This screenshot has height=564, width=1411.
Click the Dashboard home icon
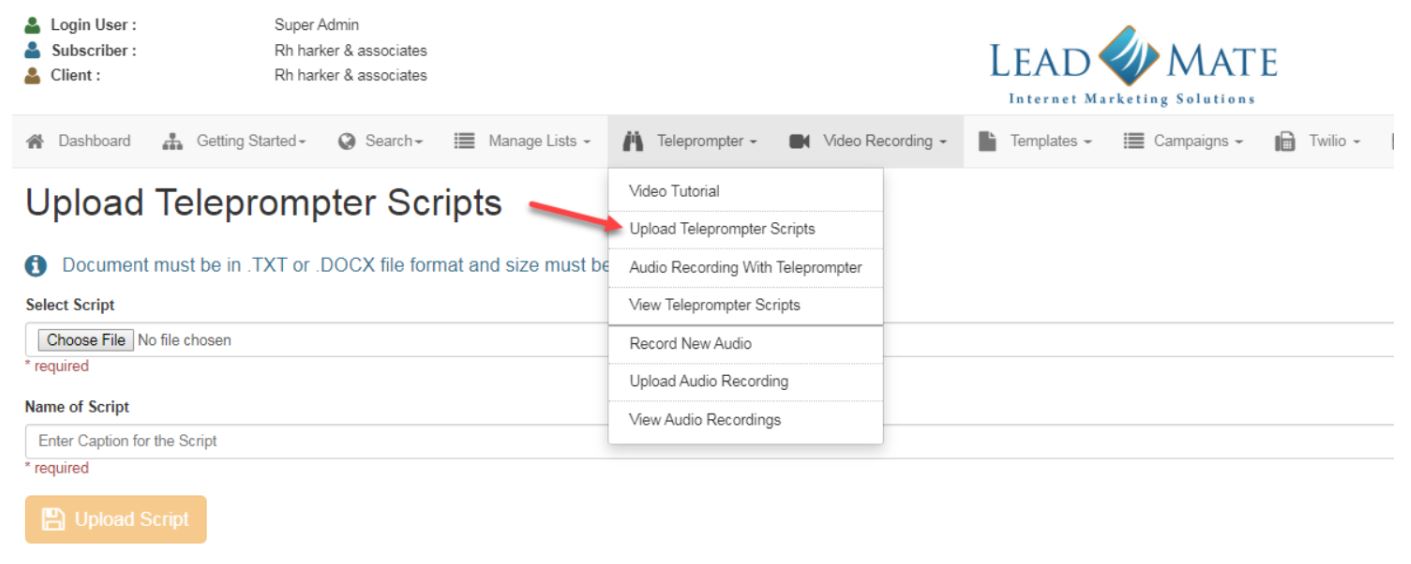point(34,142)
